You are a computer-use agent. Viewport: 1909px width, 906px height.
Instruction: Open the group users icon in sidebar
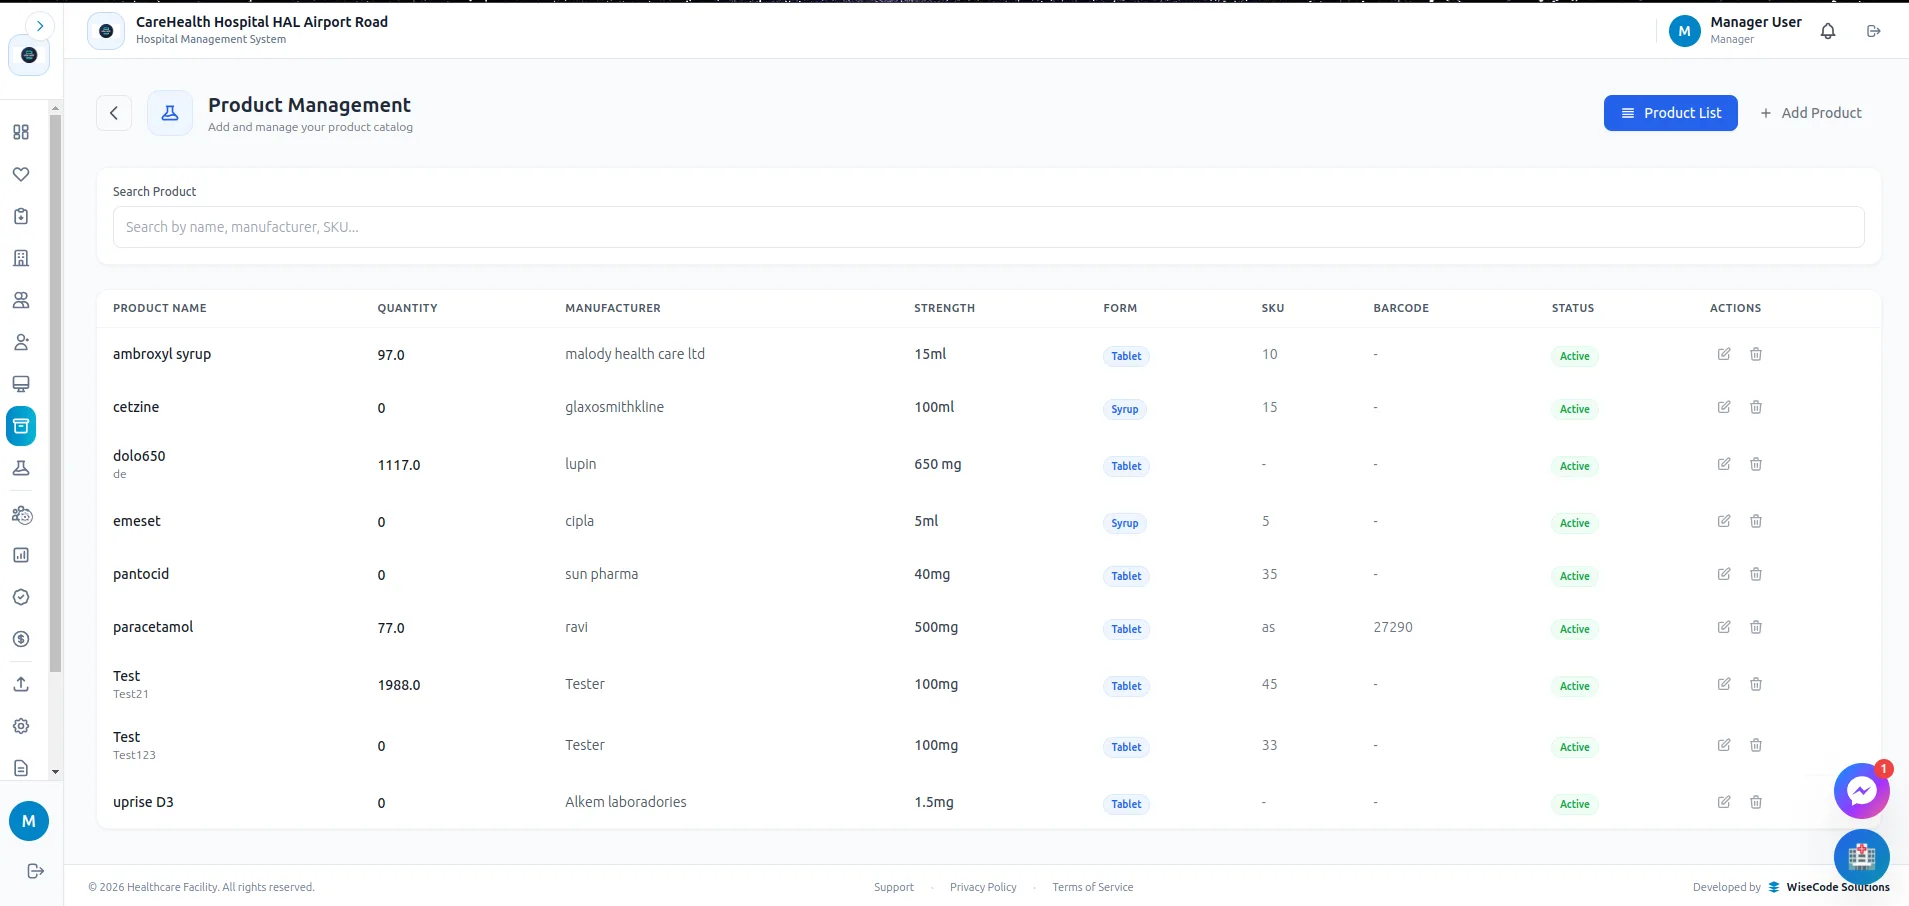tap(21, 300)
